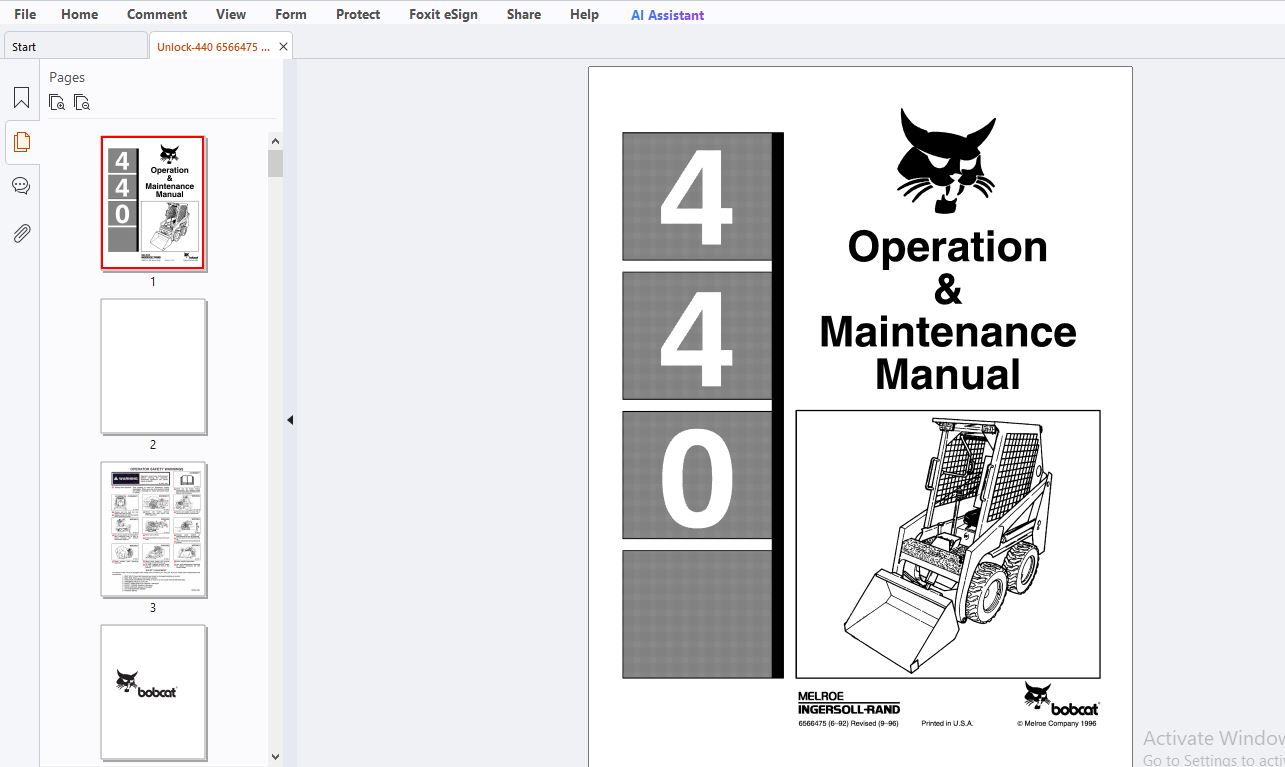This screenshot has width=1285, height=767.
Task: Select the Bobcat logo page thumbnail
Action: 153,692
